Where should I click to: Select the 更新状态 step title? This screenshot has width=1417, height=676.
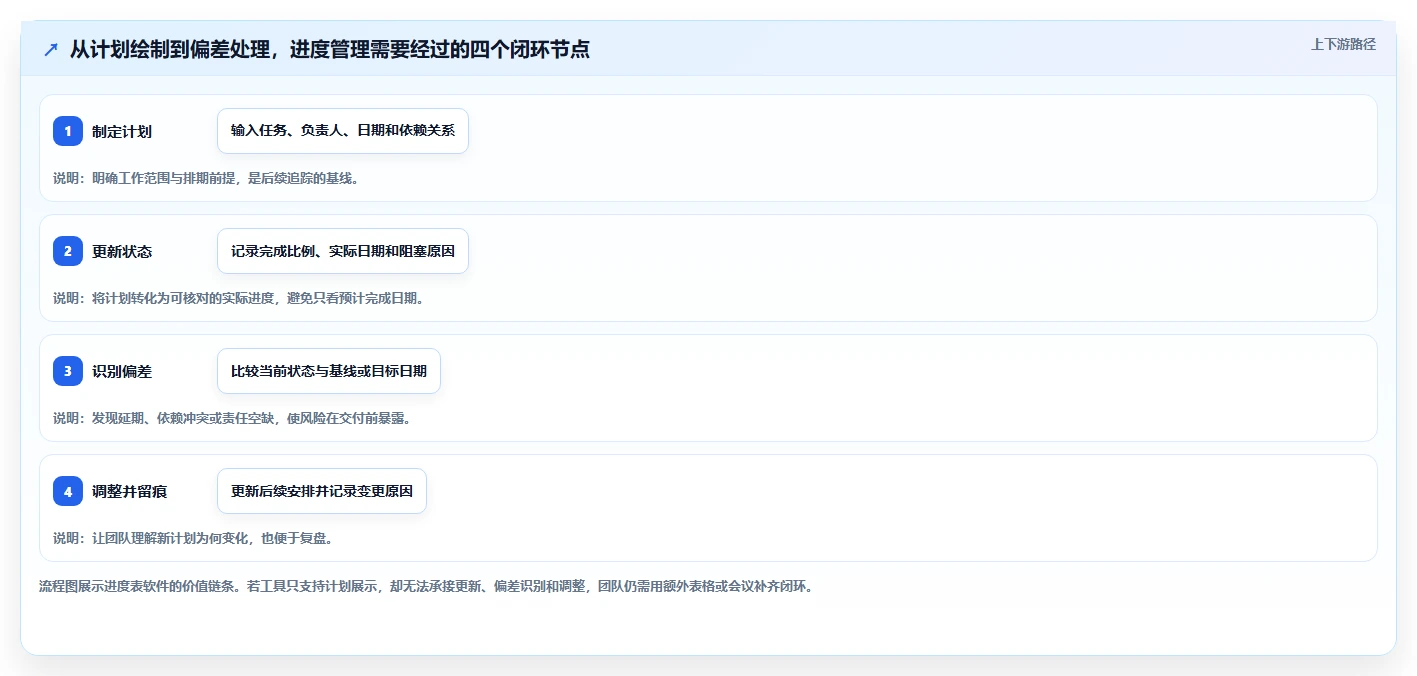pos(122,251)
